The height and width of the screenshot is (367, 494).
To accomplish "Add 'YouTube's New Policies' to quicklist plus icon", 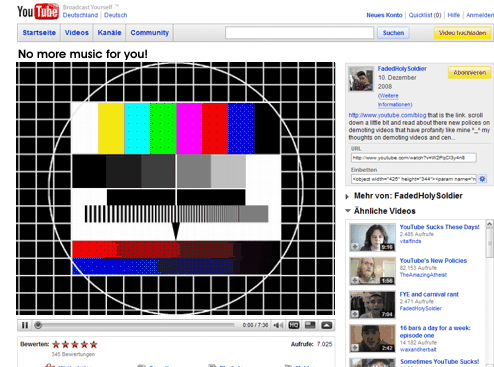I will coord(355,280).
